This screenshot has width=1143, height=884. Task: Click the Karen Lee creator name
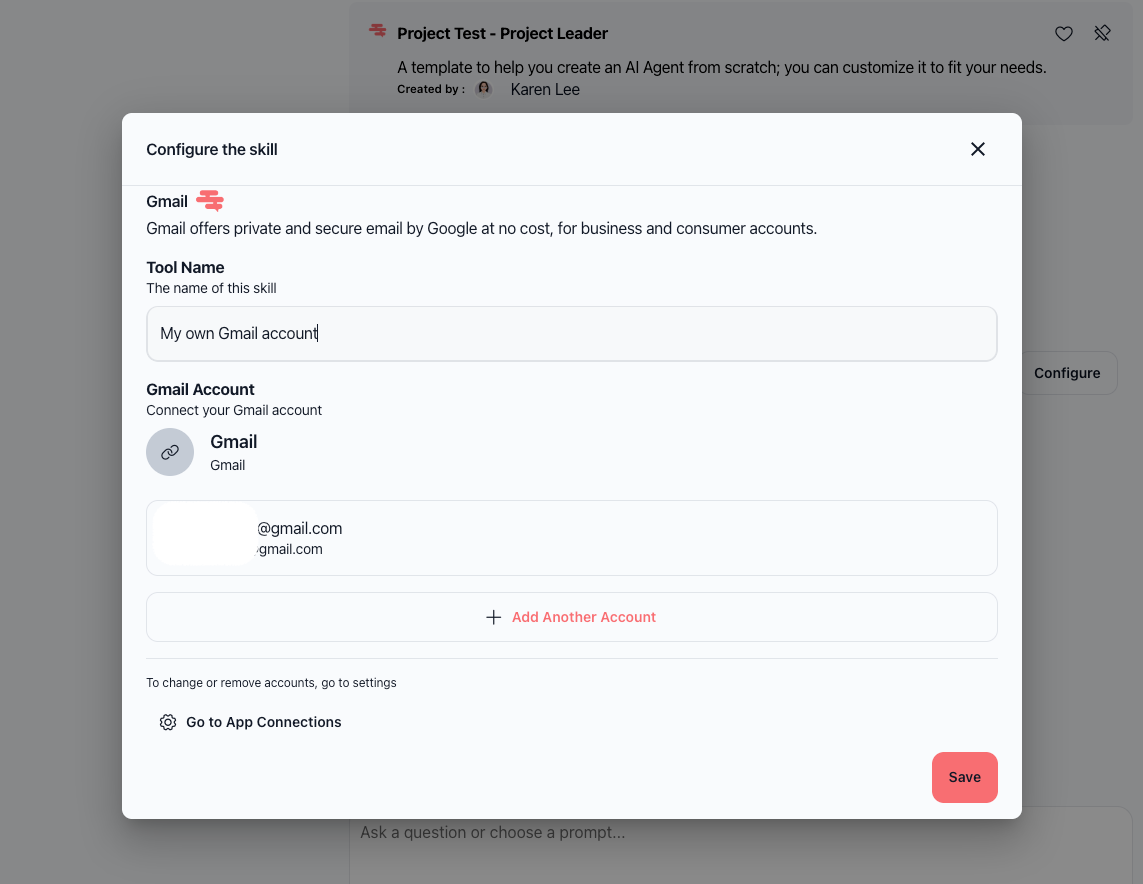click(545, 90)
